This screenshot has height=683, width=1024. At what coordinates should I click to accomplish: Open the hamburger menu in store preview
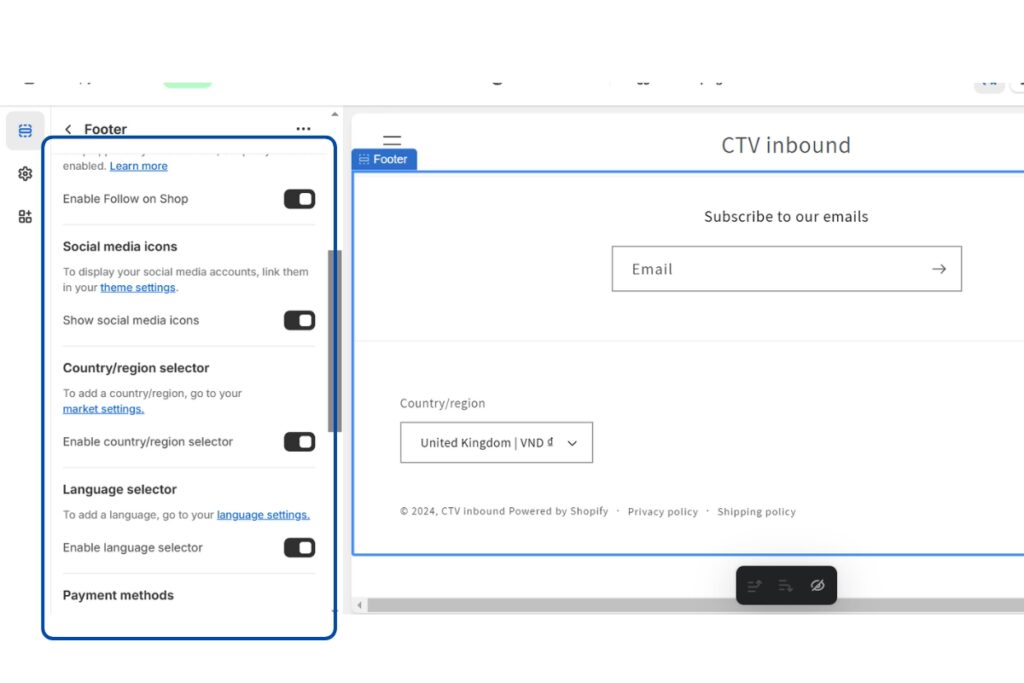[x=392, y=140]
